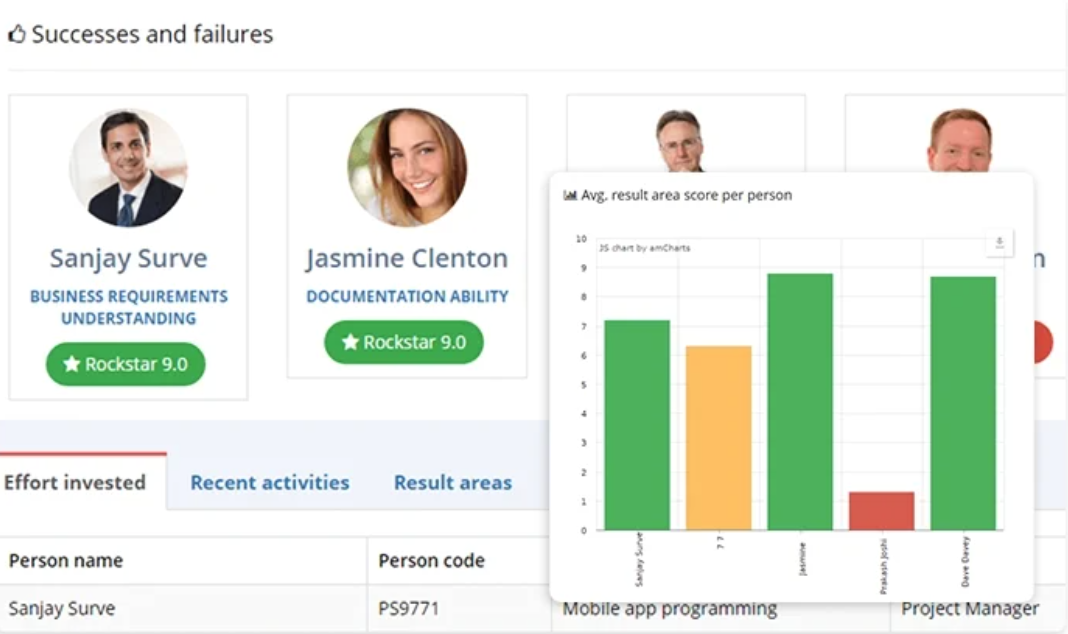Click the photo of the man with glasses
Viewport: 1068px width, 634px height.
(680, 140)
